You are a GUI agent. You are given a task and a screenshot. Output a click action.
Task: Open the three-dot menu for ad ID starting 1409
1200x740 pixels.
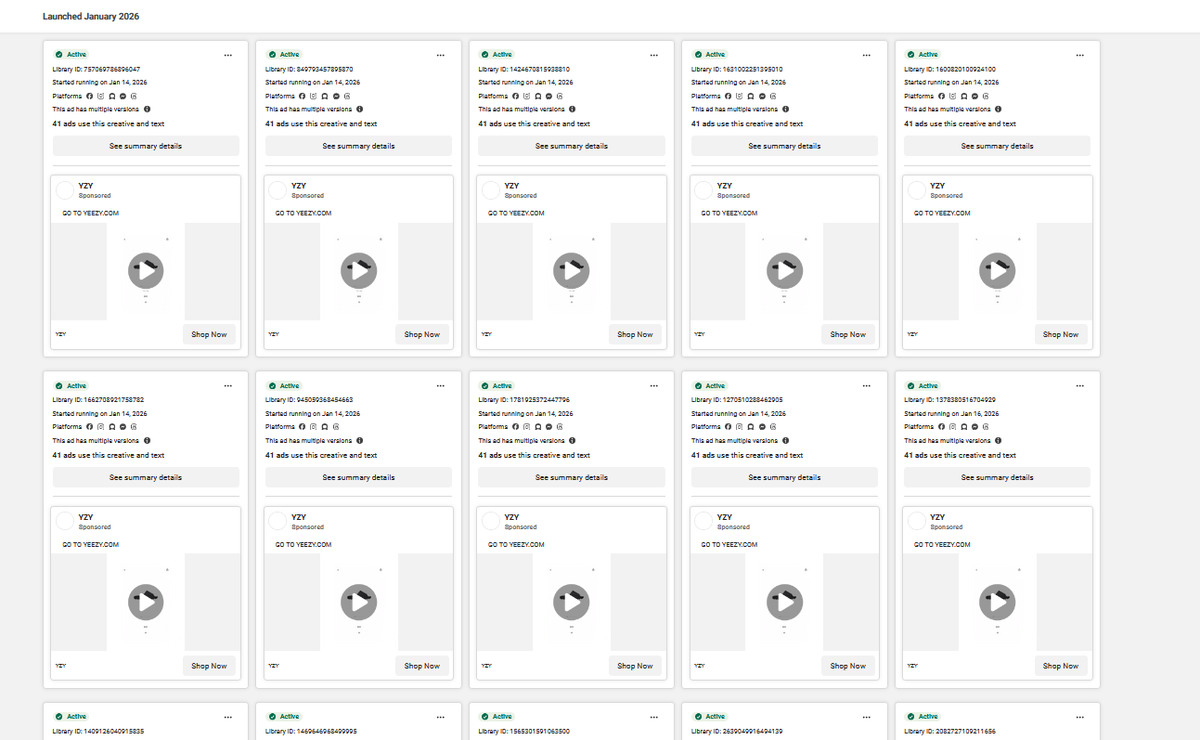click(x=228, y=717)
